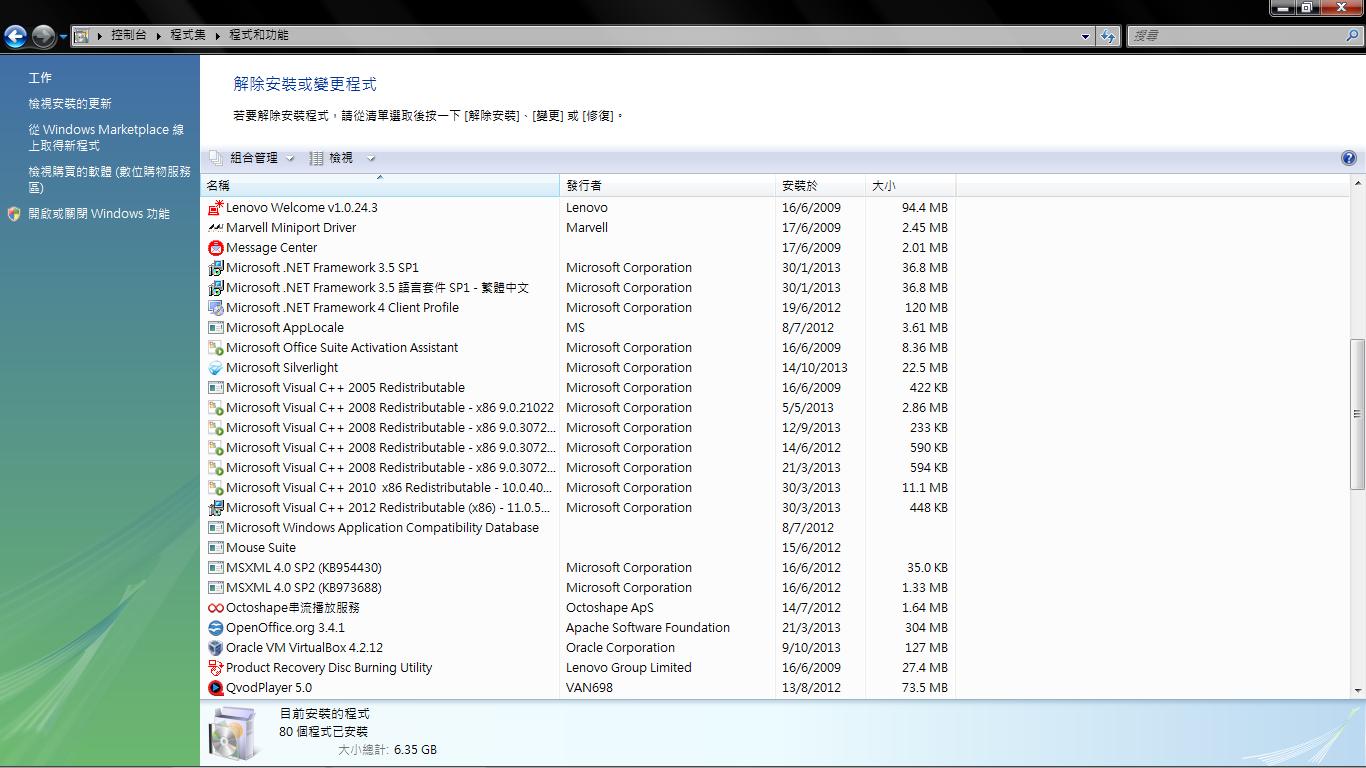
Task: Expand the address bar history dropdown
Action: pyautogui.click(x=1086, y=36)
